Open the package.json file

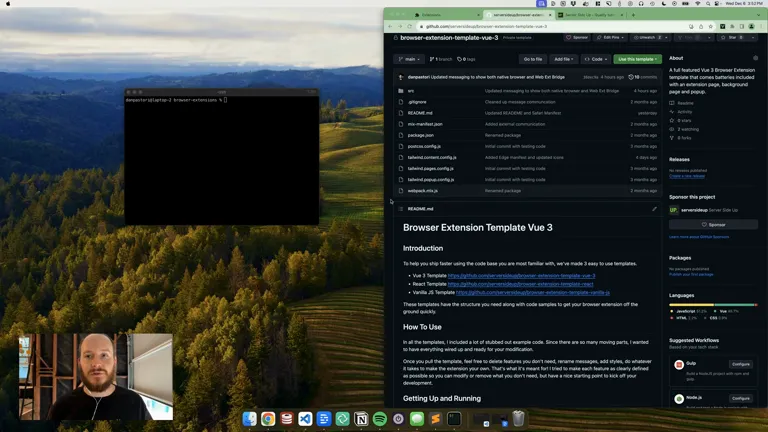tap(420, 135)
